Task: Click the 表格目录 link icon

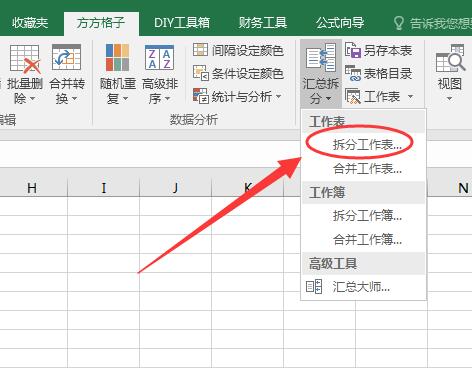Action: coord(353,73)
